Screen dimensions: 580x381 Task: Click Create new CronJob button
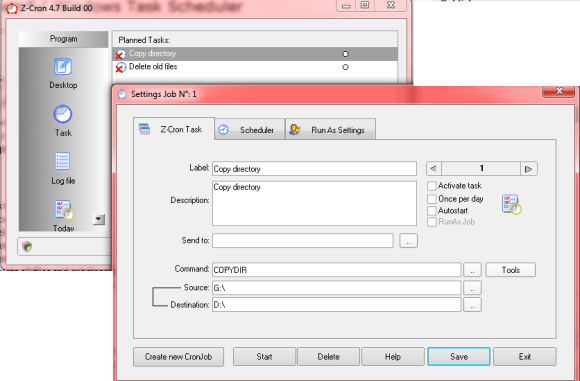click(178, 357)
